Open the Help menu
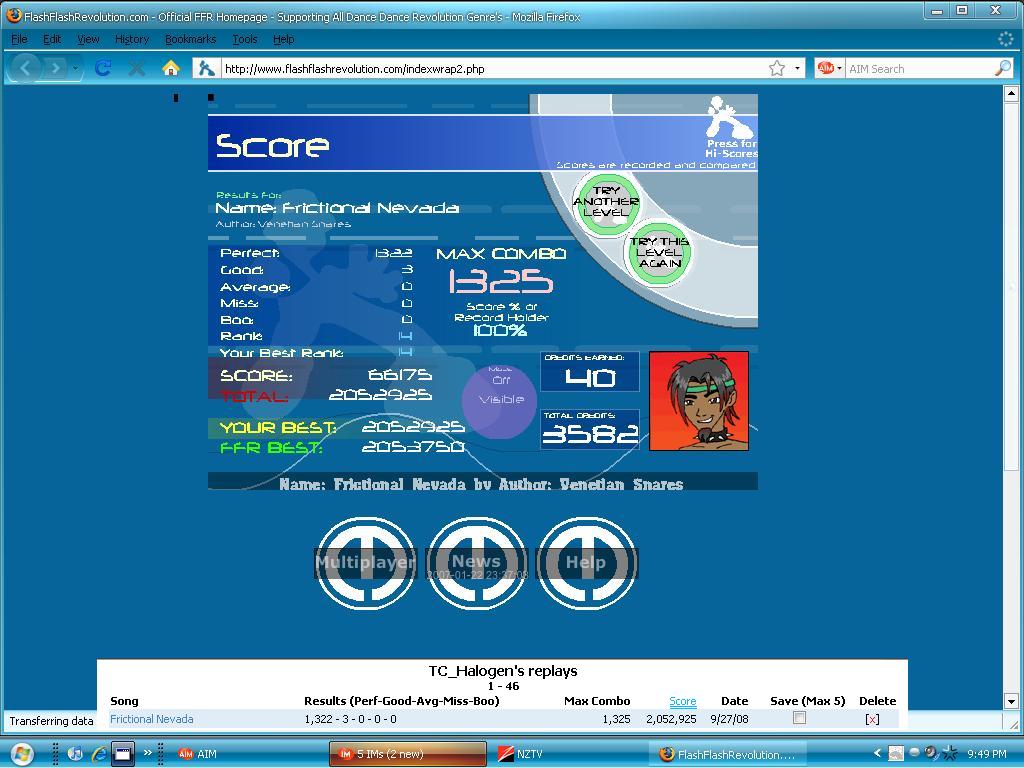Image resolution: width=1024 pixels, height=768 pixels. click(283, 39)
